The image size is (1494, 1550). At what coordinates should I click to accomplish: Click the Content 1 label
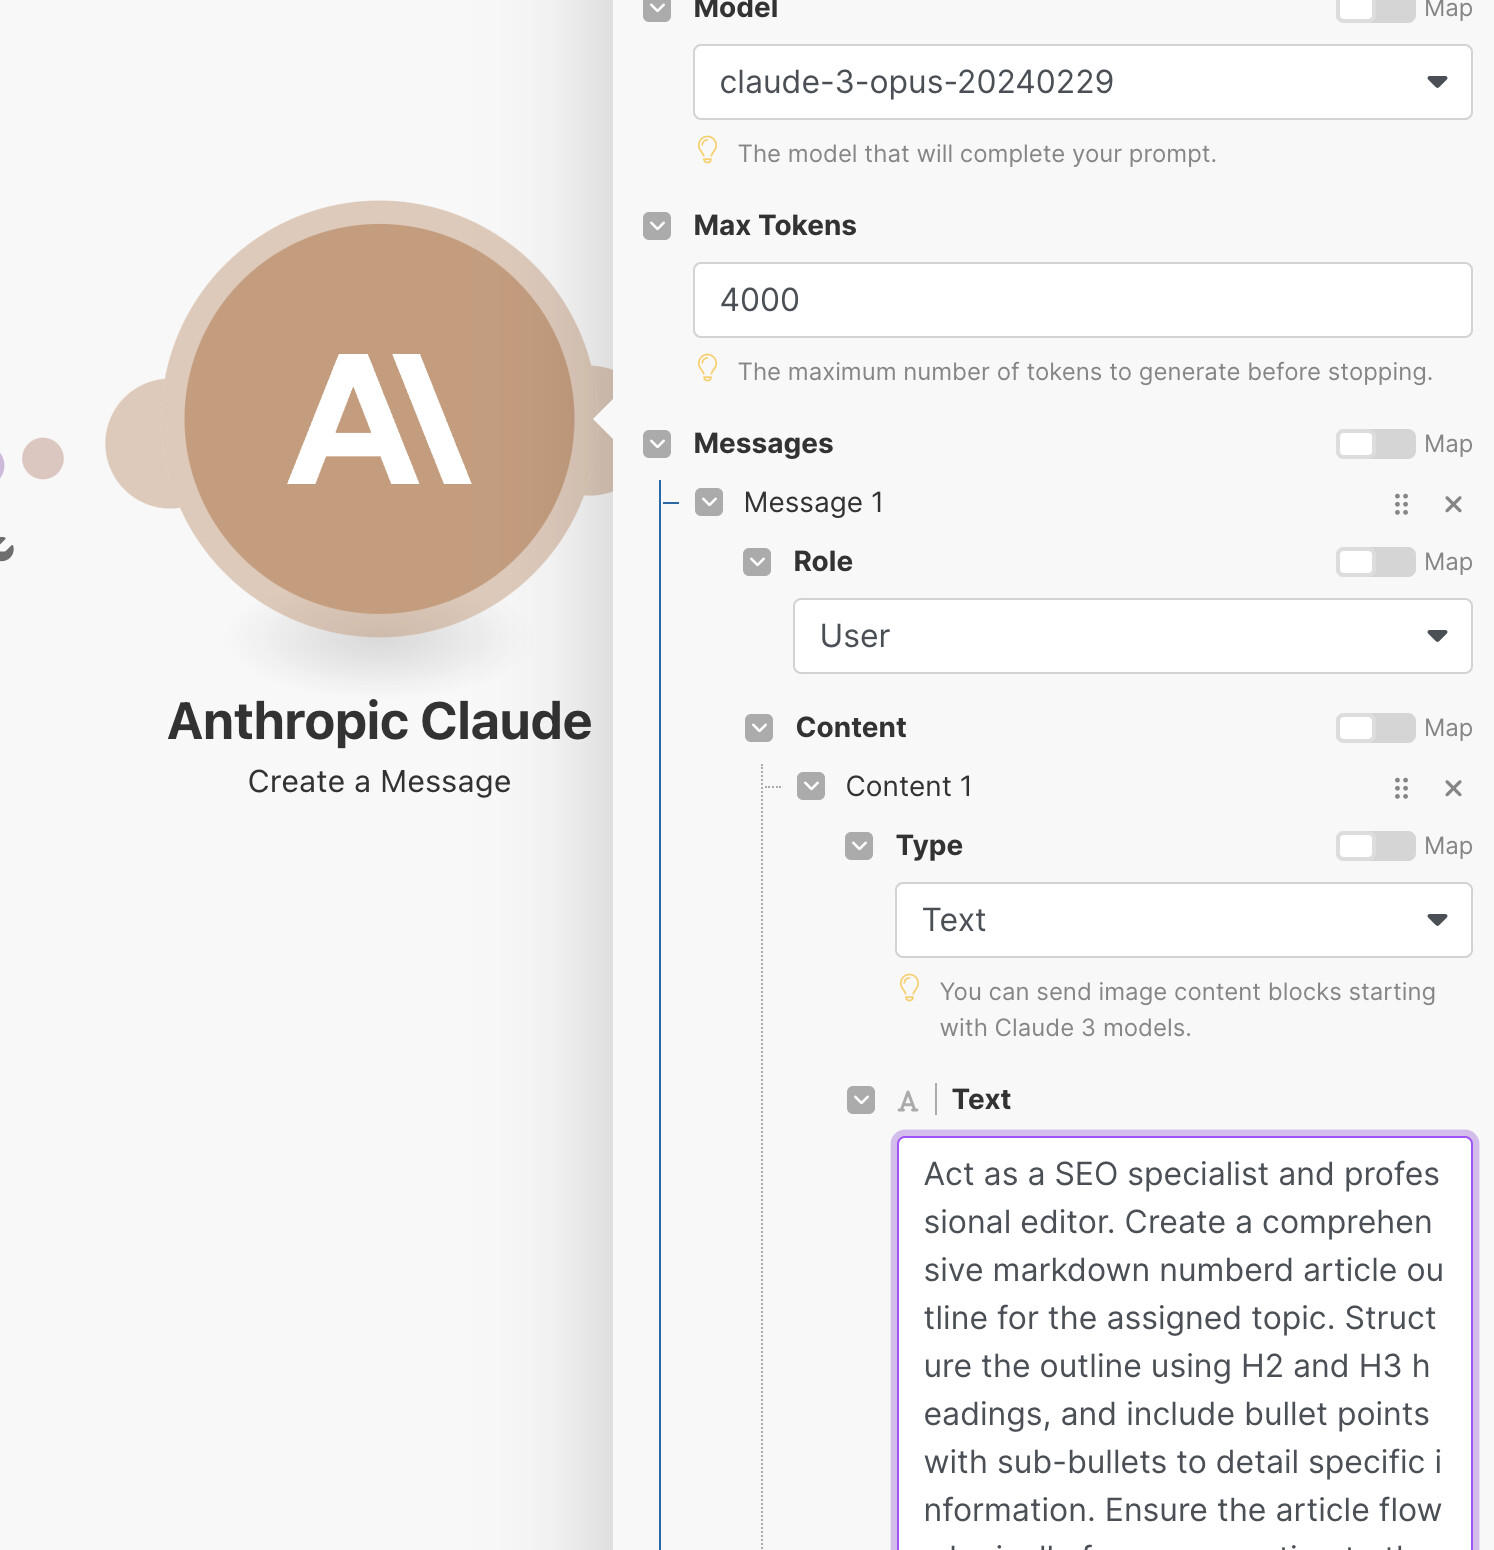pyautogui.click(x=909, y=786)
